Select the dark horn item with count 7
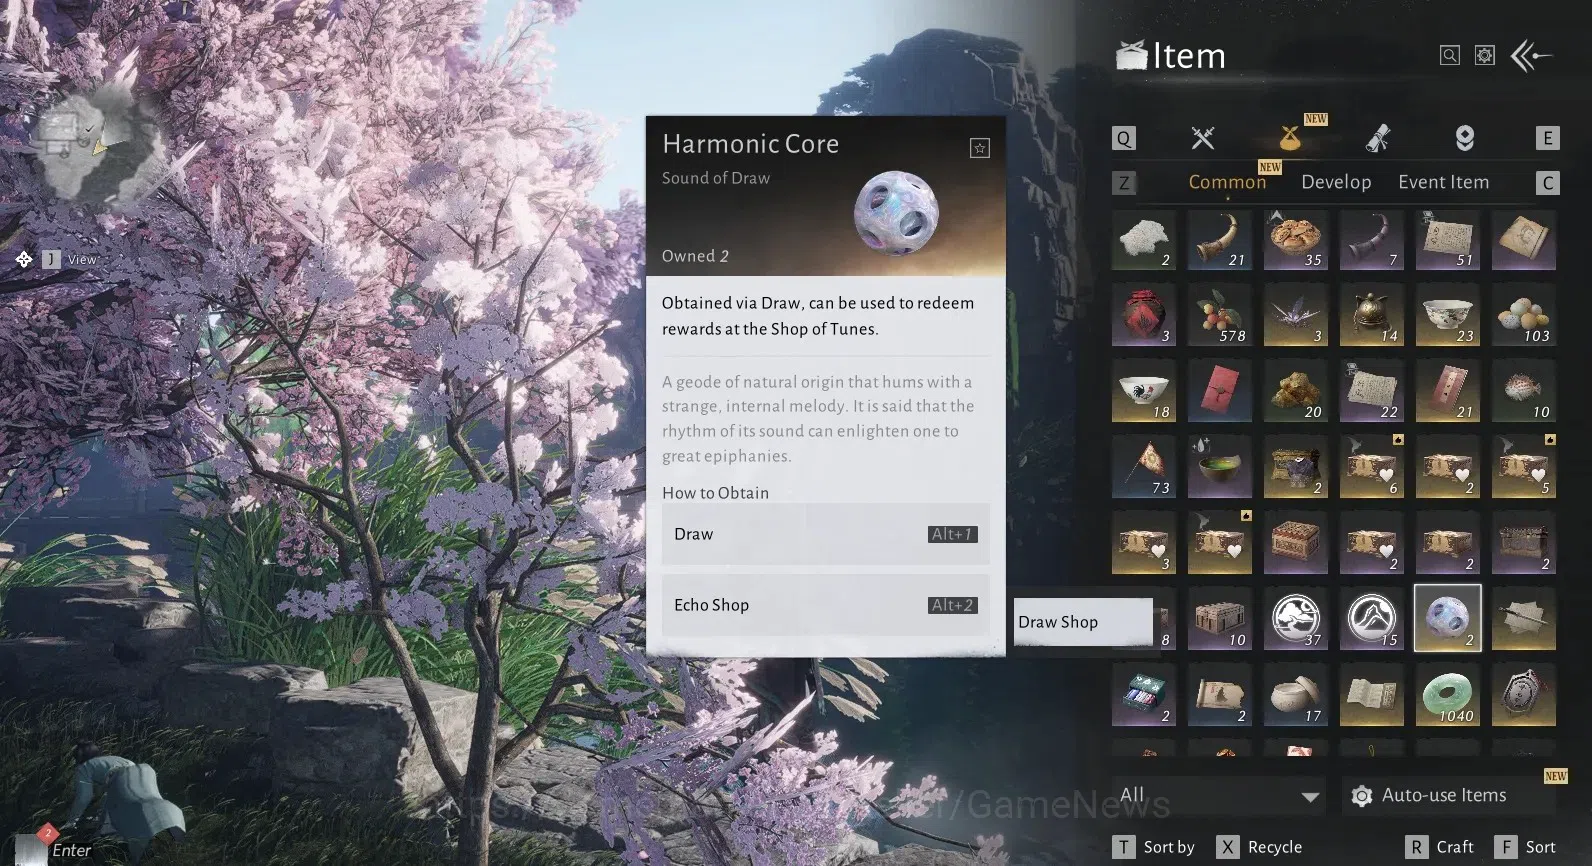 pos(1372,239)
